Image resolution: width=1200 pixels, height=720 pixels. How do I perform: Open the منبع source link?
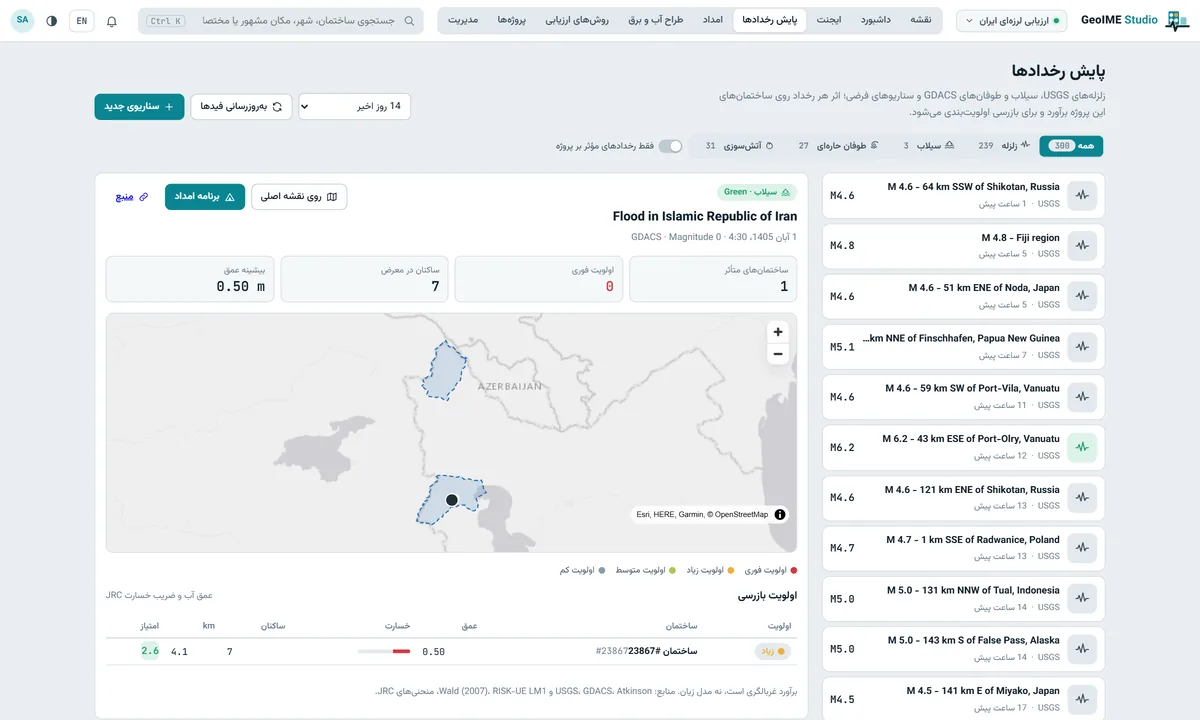[131, 197]
